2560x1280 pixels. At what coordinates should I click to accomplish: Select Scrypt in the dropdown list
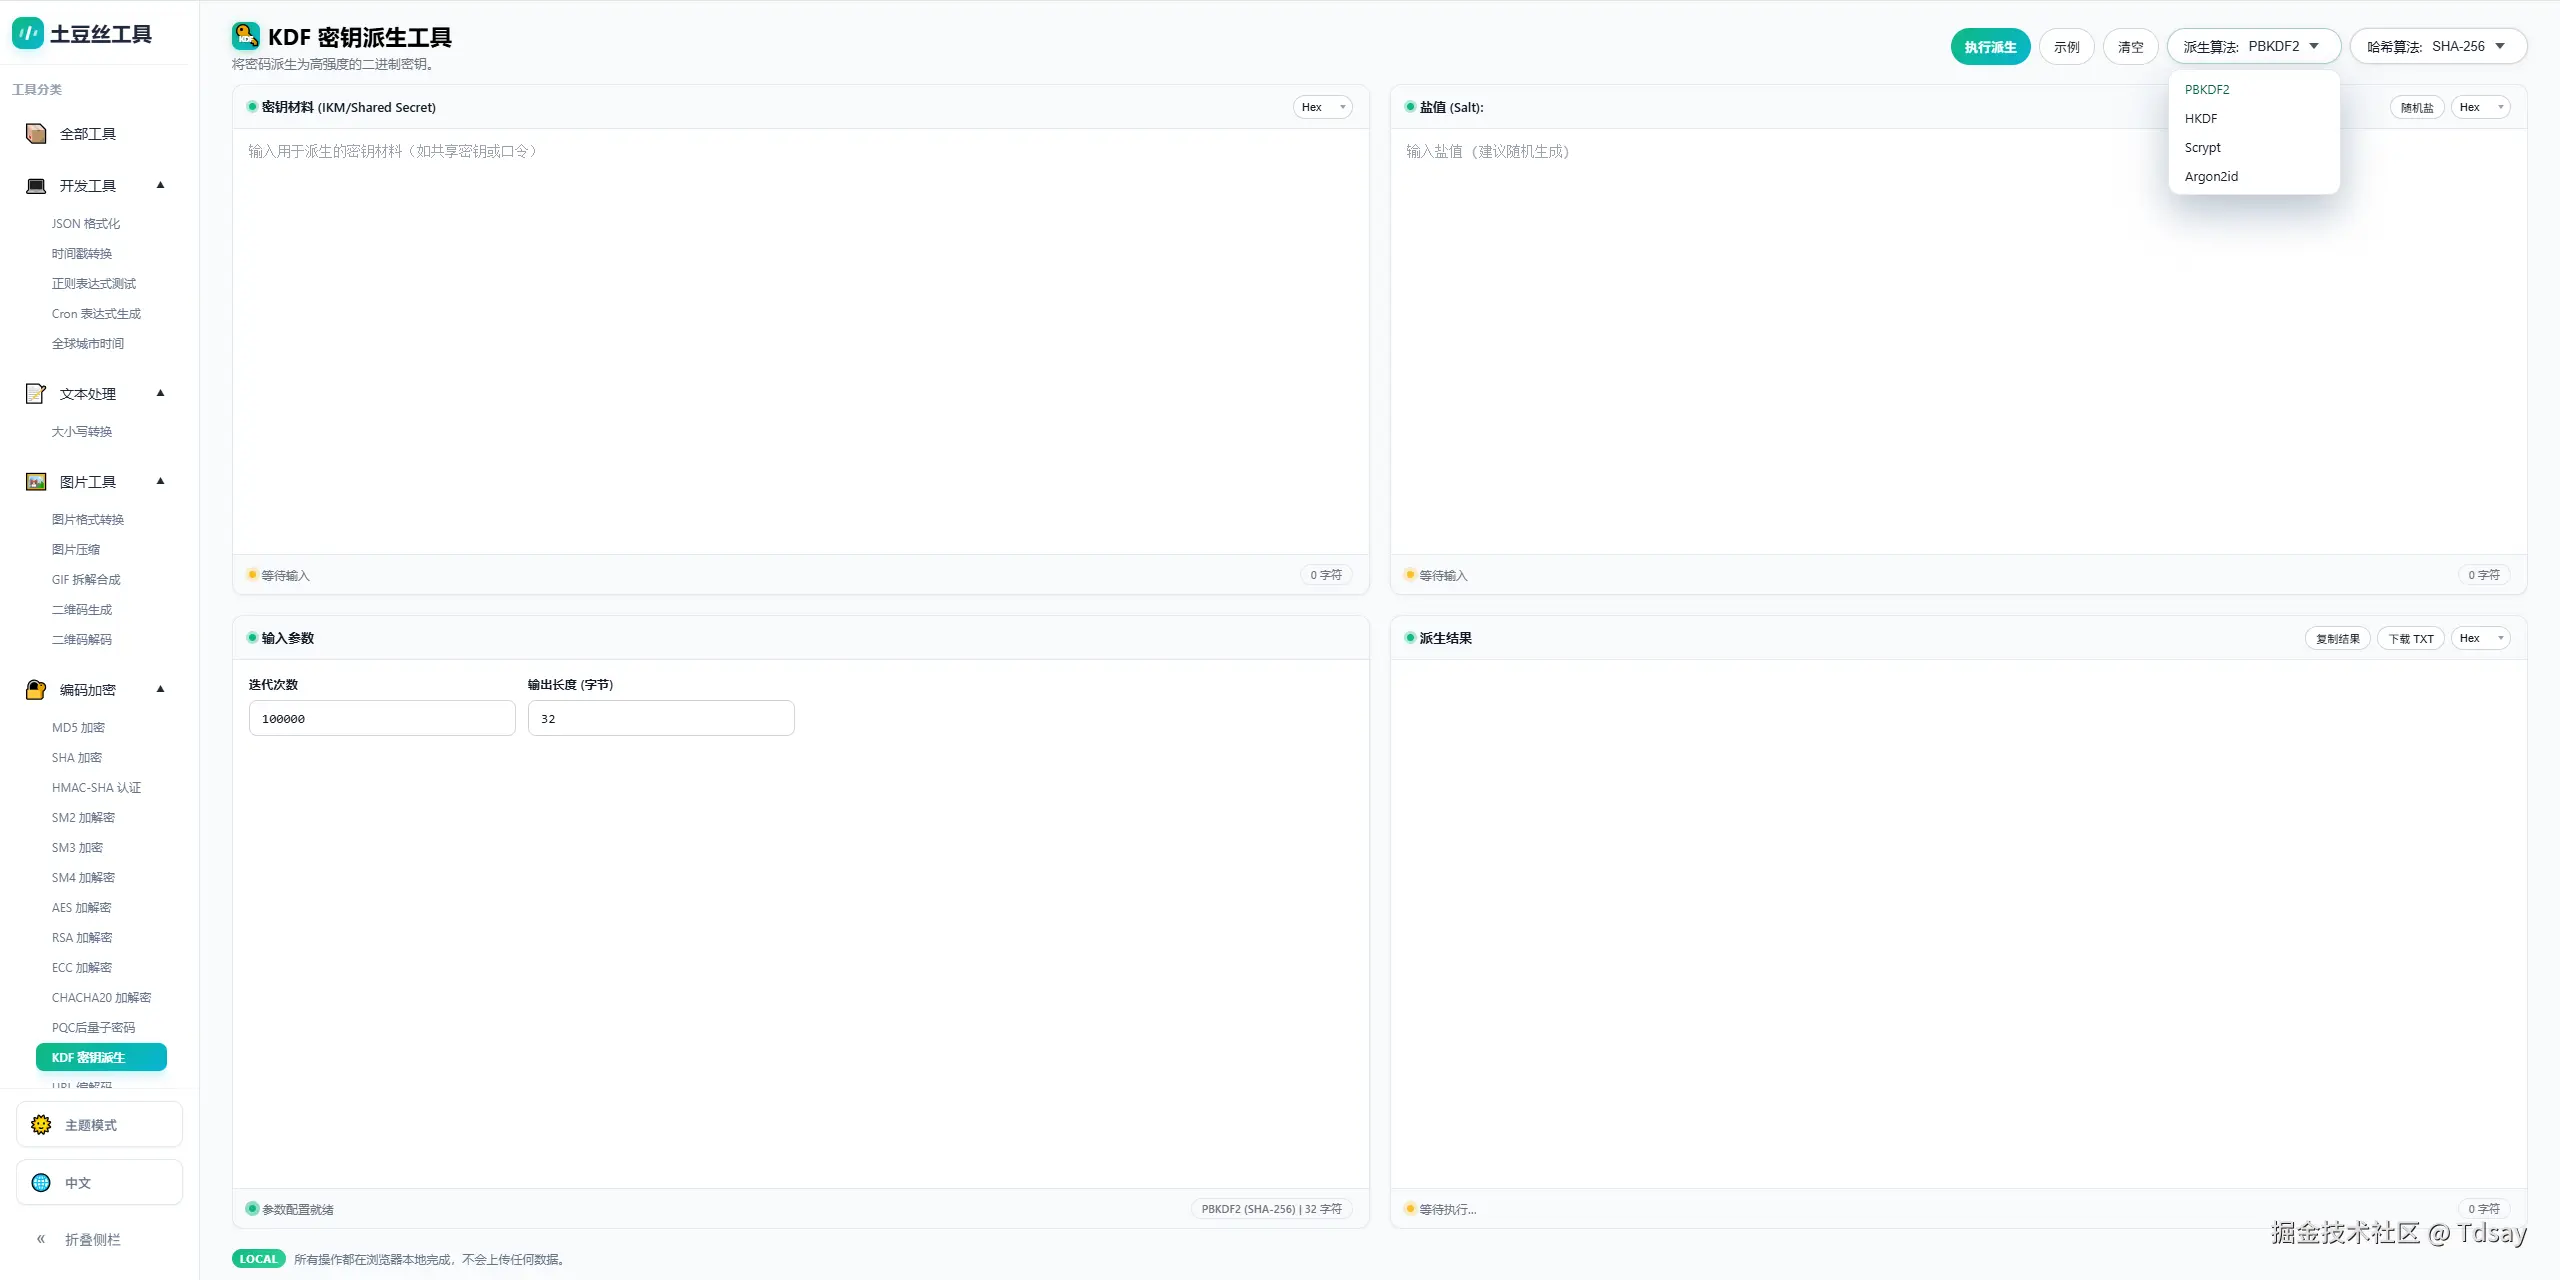click(x=2202, y=147)
